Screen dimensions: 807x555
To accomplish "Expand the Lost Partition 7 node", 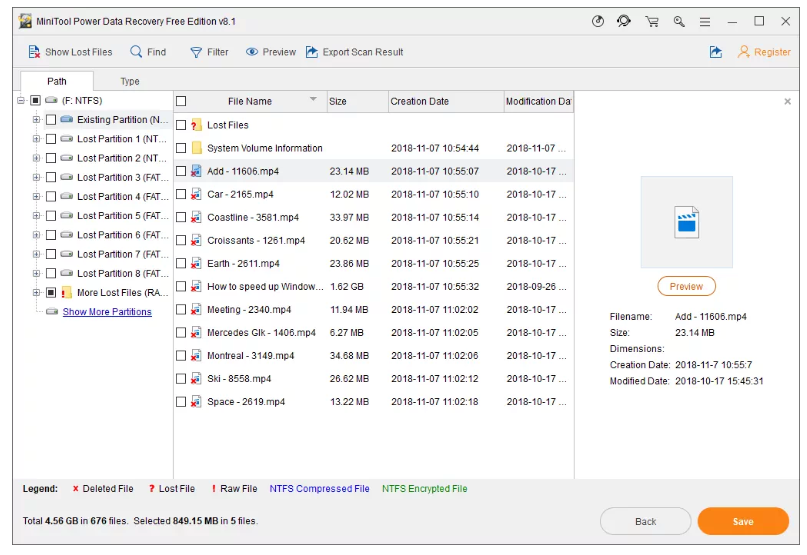I will [36, 254].
